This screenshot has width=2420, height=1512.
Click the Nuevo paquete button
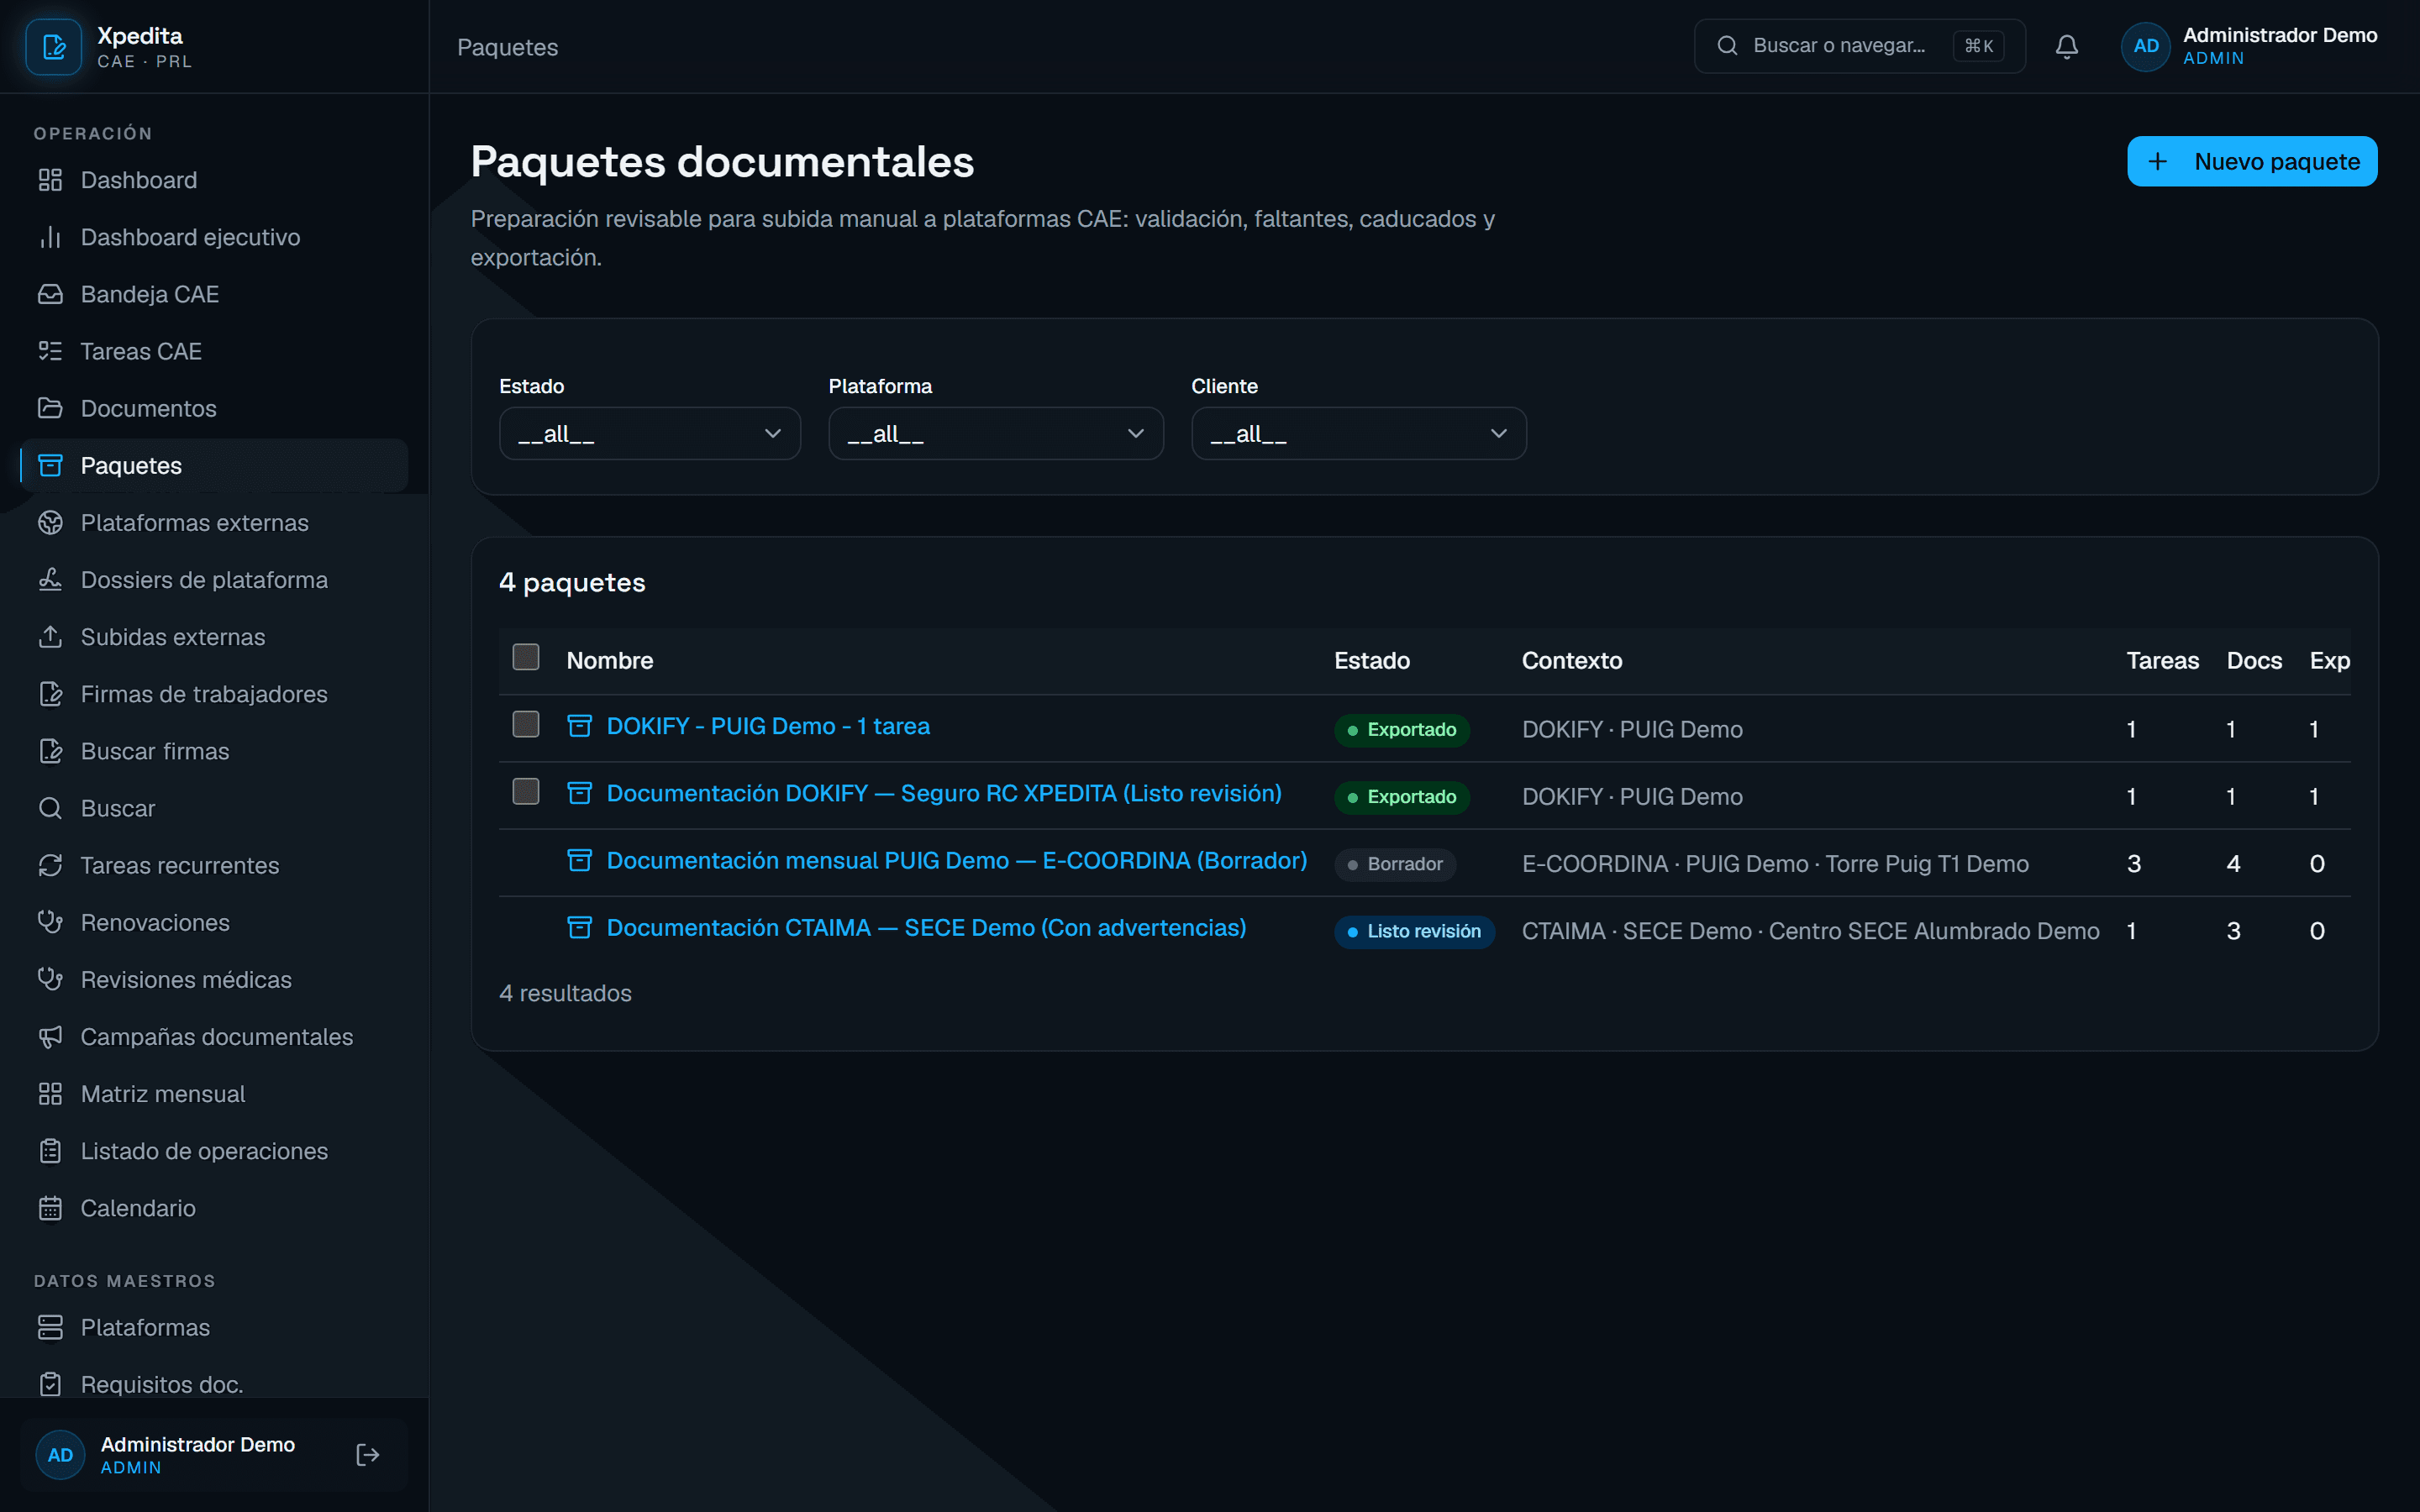point(2252,161)
